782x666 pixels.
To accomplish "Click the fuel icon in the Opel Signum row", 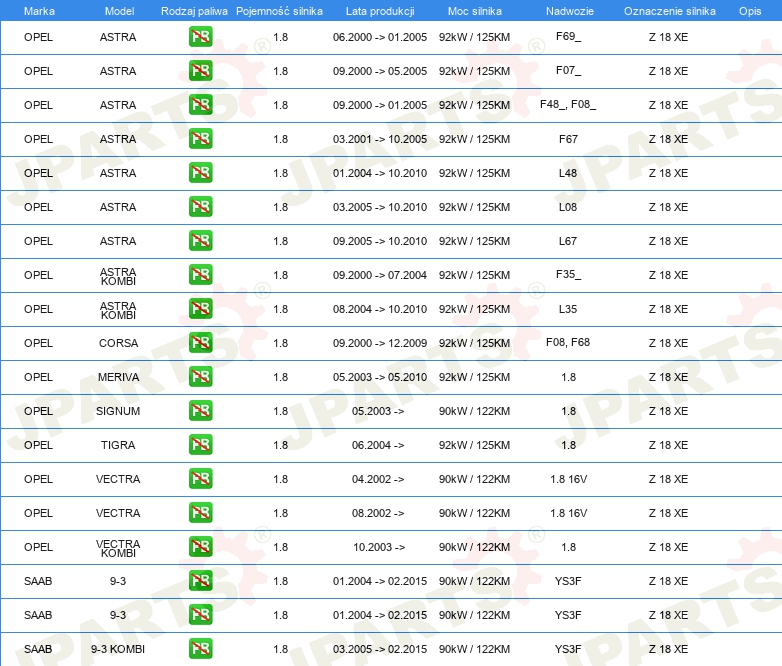I will pyautogui.click(x=200, y=410).
